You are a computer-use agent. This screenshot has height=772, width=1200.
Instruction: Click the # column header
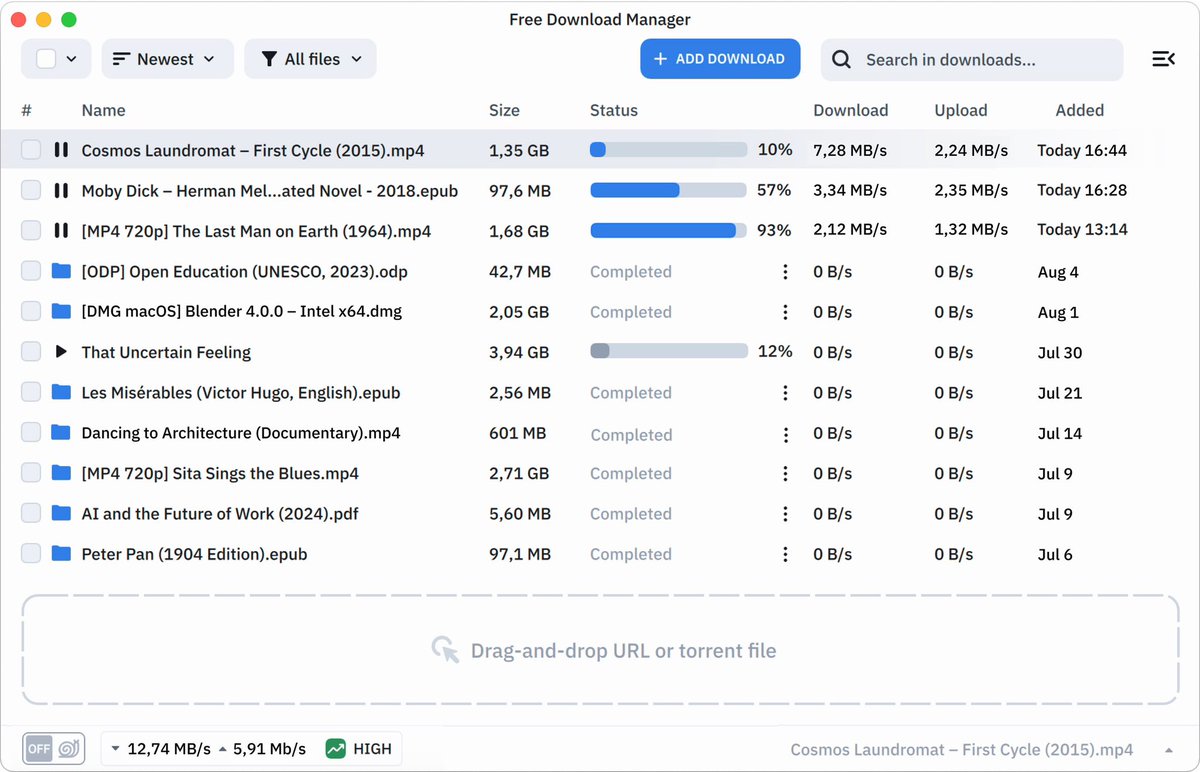point(27,110)
